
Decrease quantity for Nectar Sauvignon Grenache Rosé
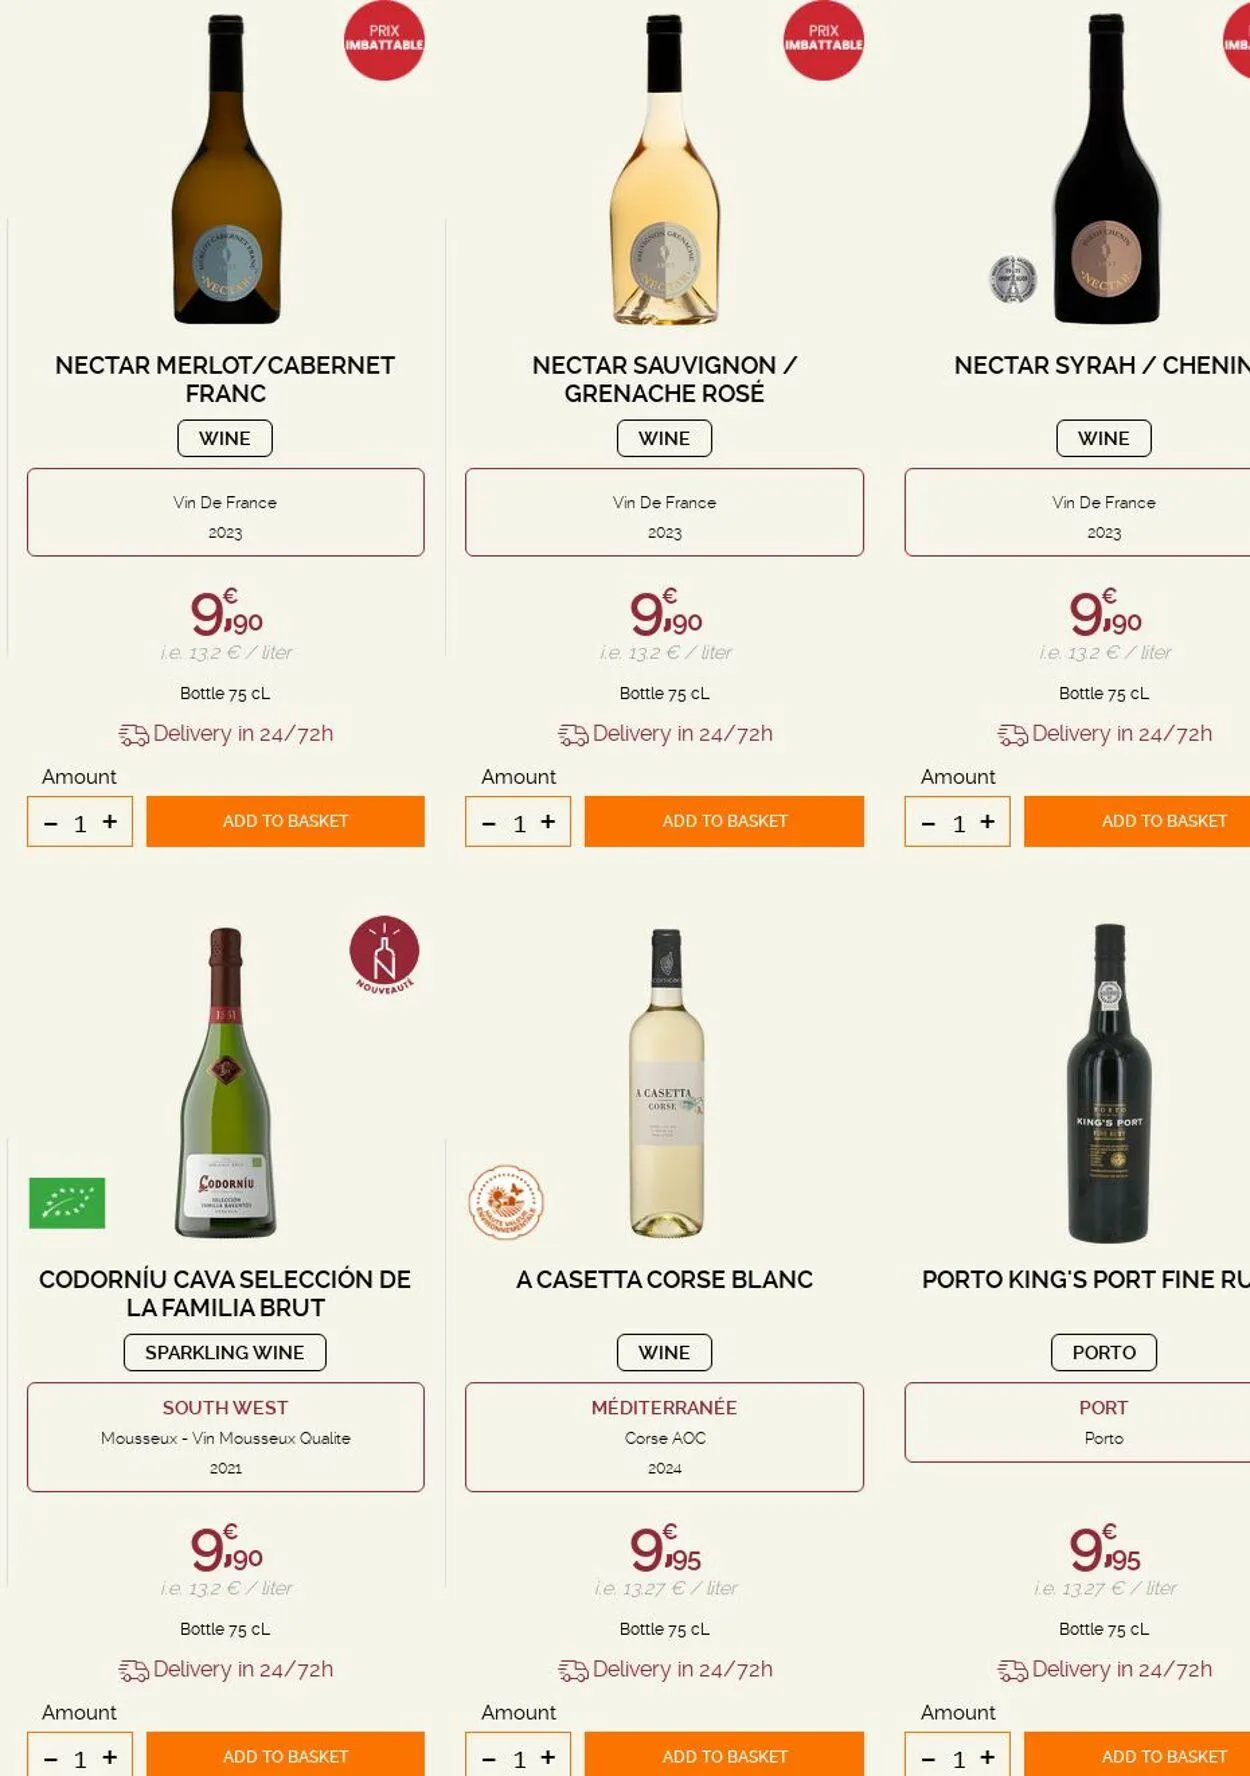[x=489, y=823]
